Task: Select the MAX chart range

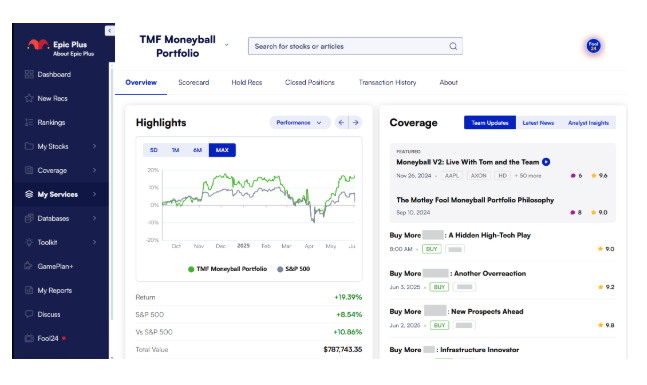Action: 222,150
